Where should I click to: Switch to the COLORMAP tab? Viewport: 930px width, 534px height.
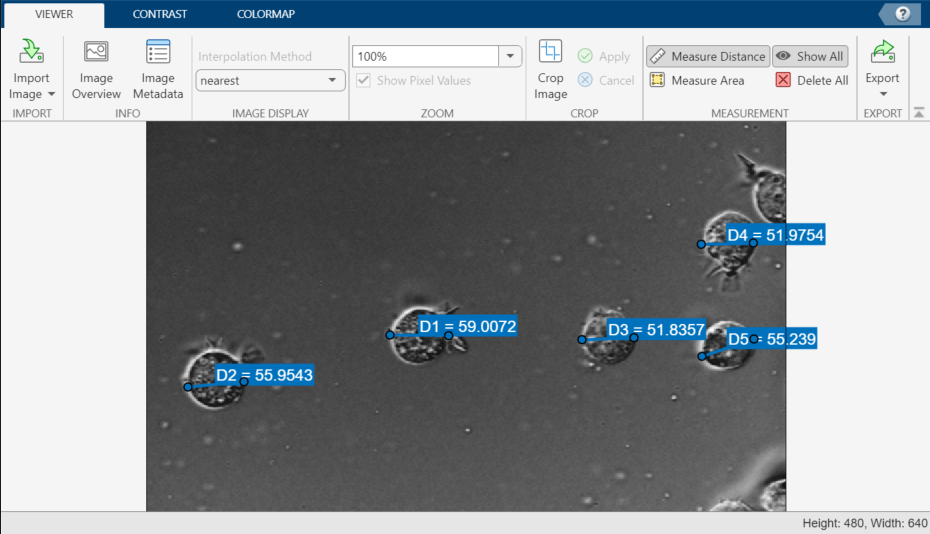tap(265, 14)
